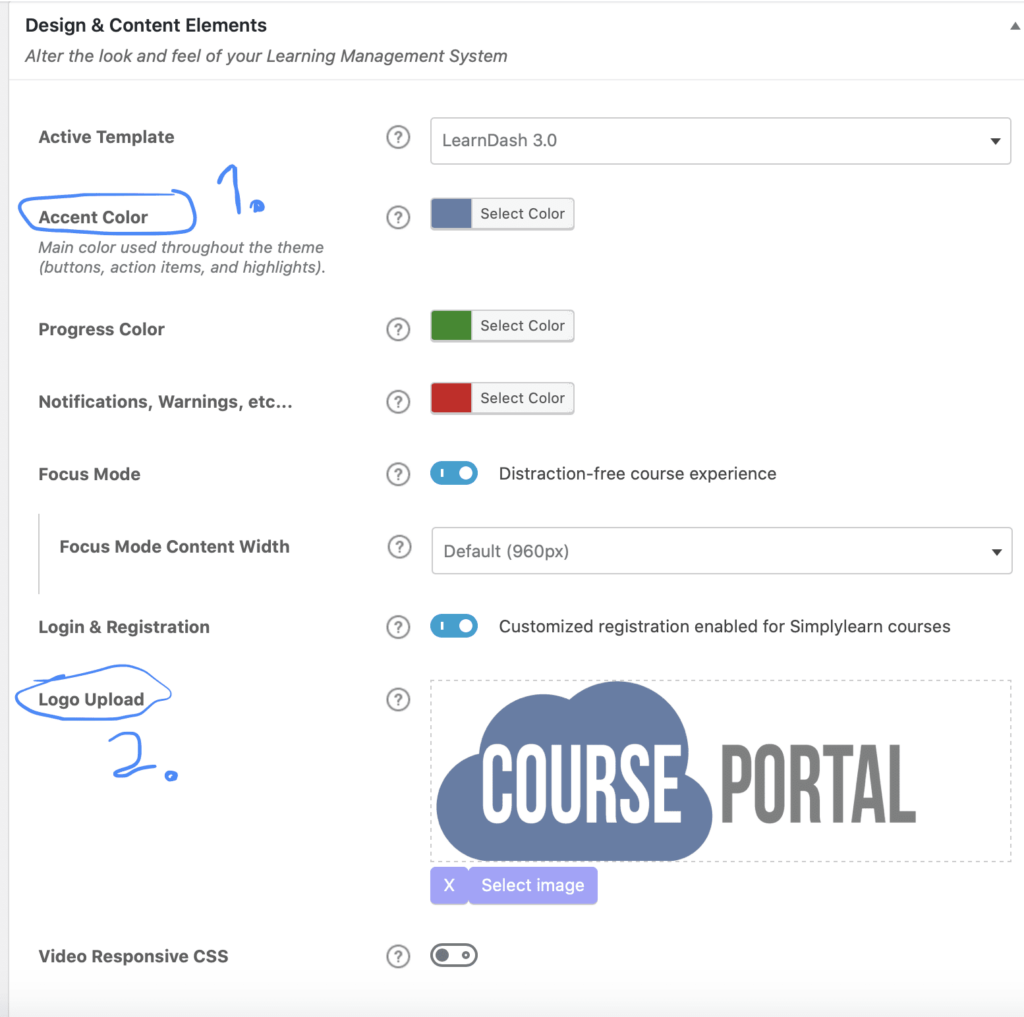Click help icon beside Logo Upload
1024x1017 pixels.
398,699
